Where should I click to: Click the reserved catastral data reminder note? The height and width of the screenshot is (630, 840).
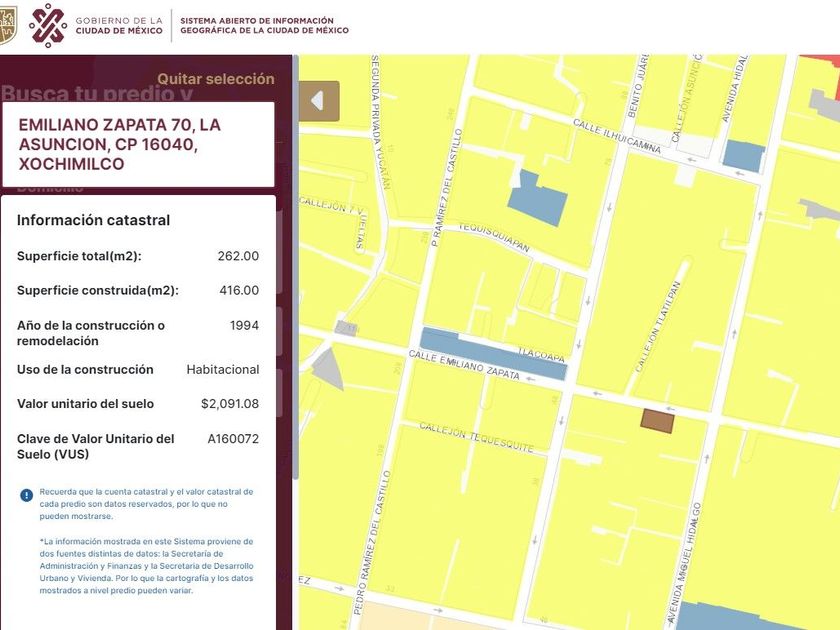click(146, 504)
